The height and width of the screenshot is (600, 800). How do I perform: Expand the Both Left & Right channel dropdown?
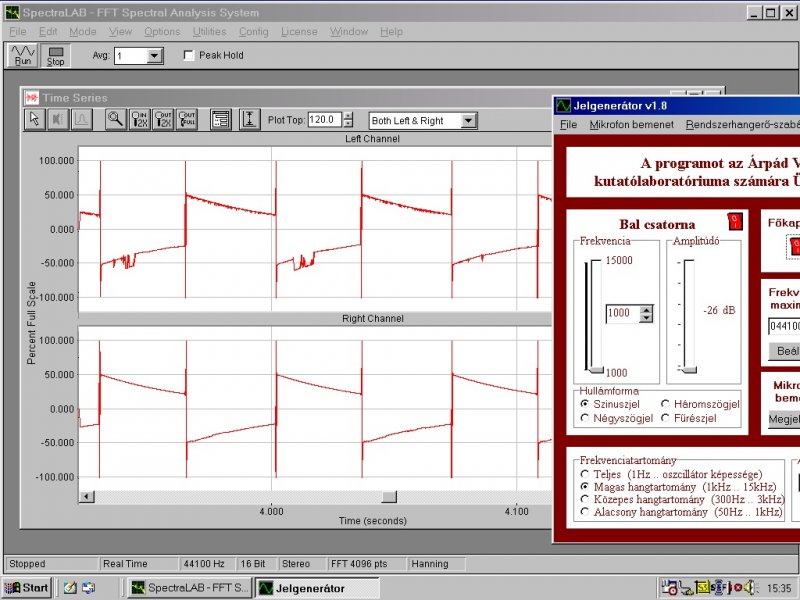468,121
